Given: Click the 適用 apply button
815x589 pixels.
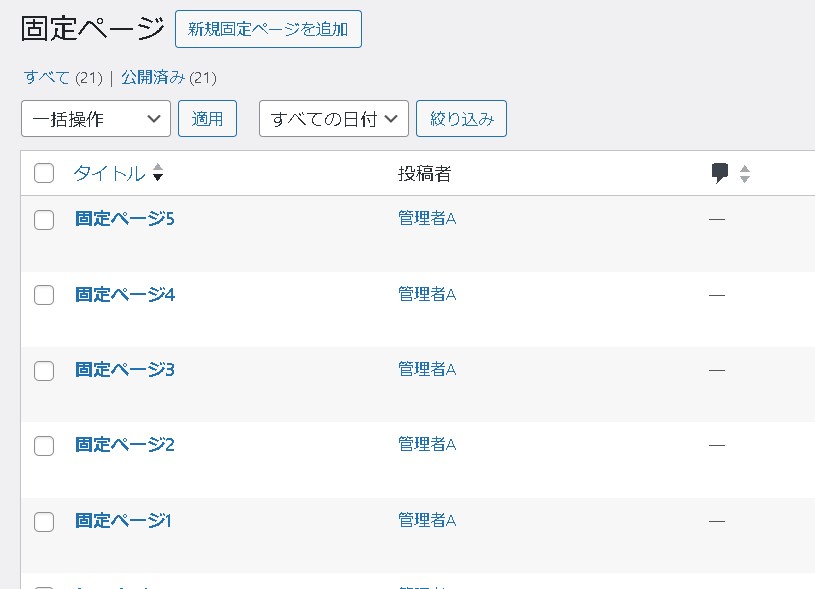Looking at the screenshot, I should coord(207,119).
